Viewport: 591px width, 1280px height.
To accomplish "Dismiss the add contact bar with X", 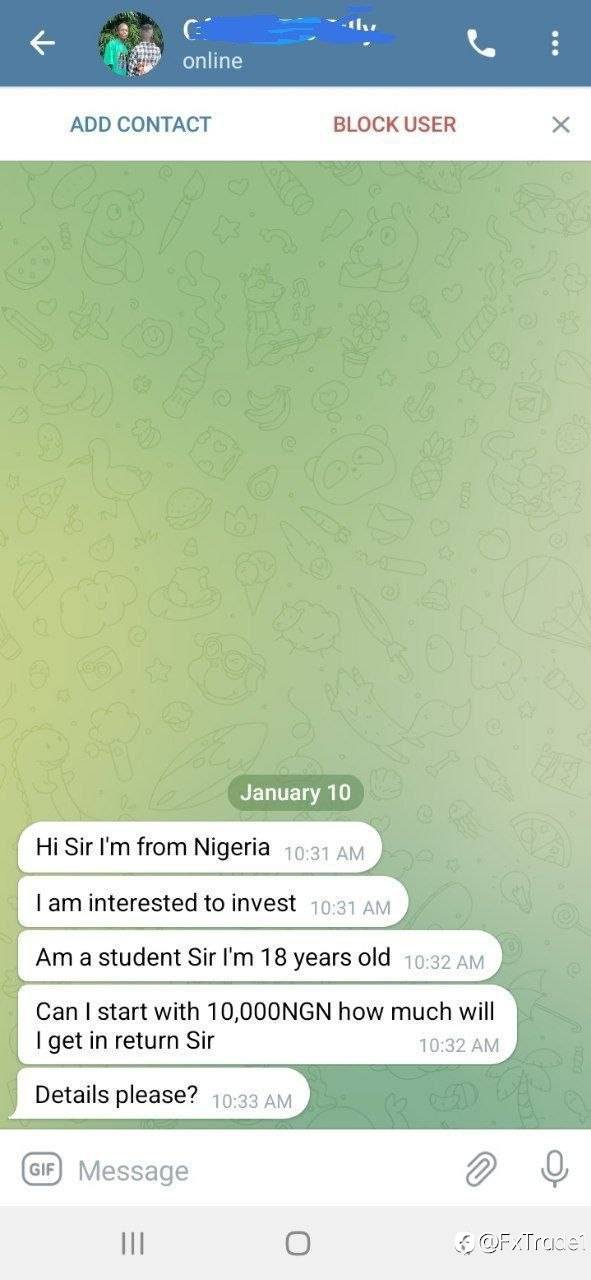I will 561,124.
